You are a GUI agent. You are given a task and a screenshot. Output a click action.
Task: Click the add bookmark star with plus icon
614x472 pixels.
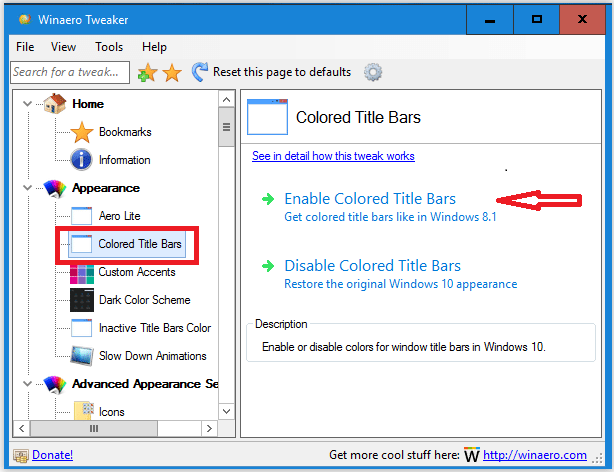click(x=147, y=72)
